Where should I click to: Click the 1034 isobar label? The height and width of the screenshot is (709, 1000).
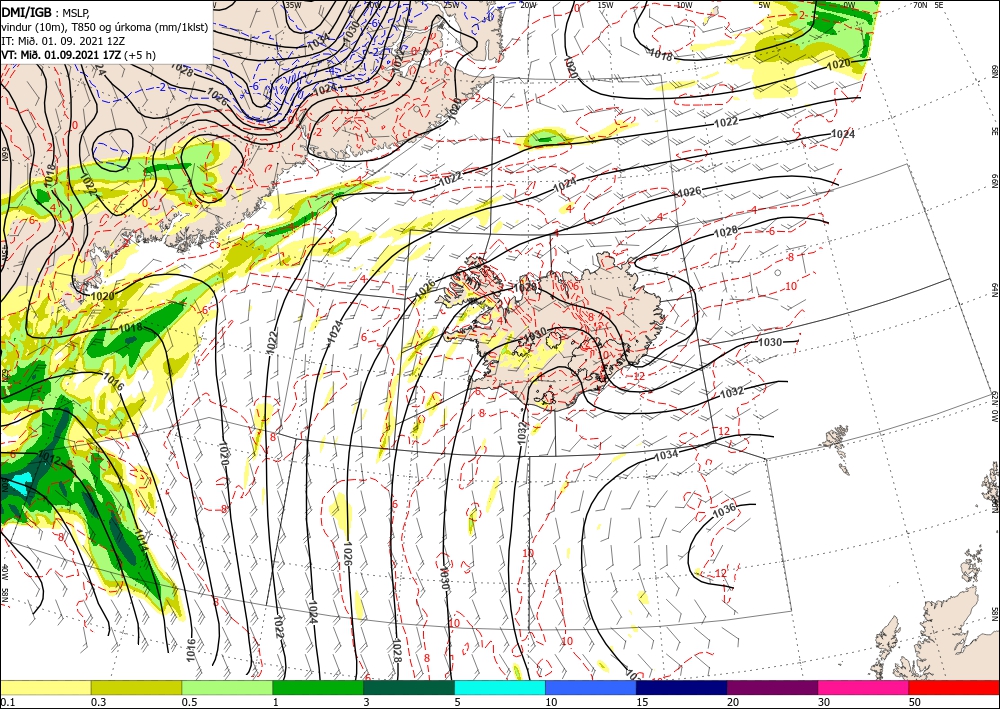click(666, 455)
